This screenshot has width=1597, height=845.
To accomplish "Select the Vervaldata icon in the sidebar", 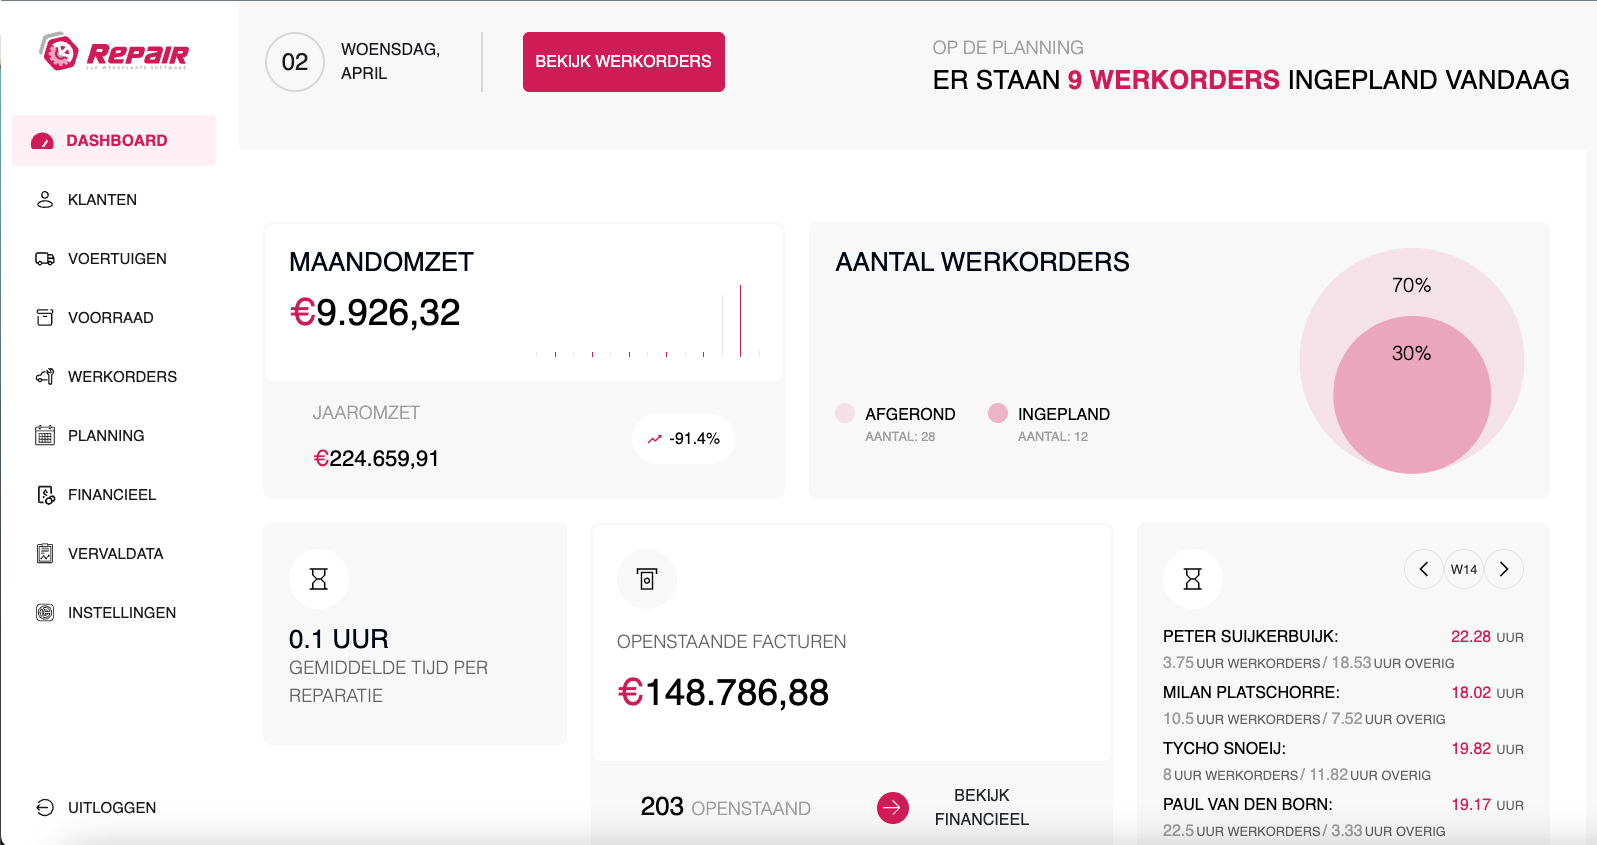I will [45, 554].
